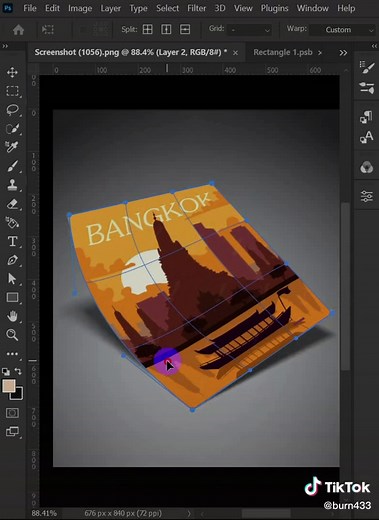Open status bar info arrow menu
The width and height of the screenshot is (379, 520).
[189, 513]
